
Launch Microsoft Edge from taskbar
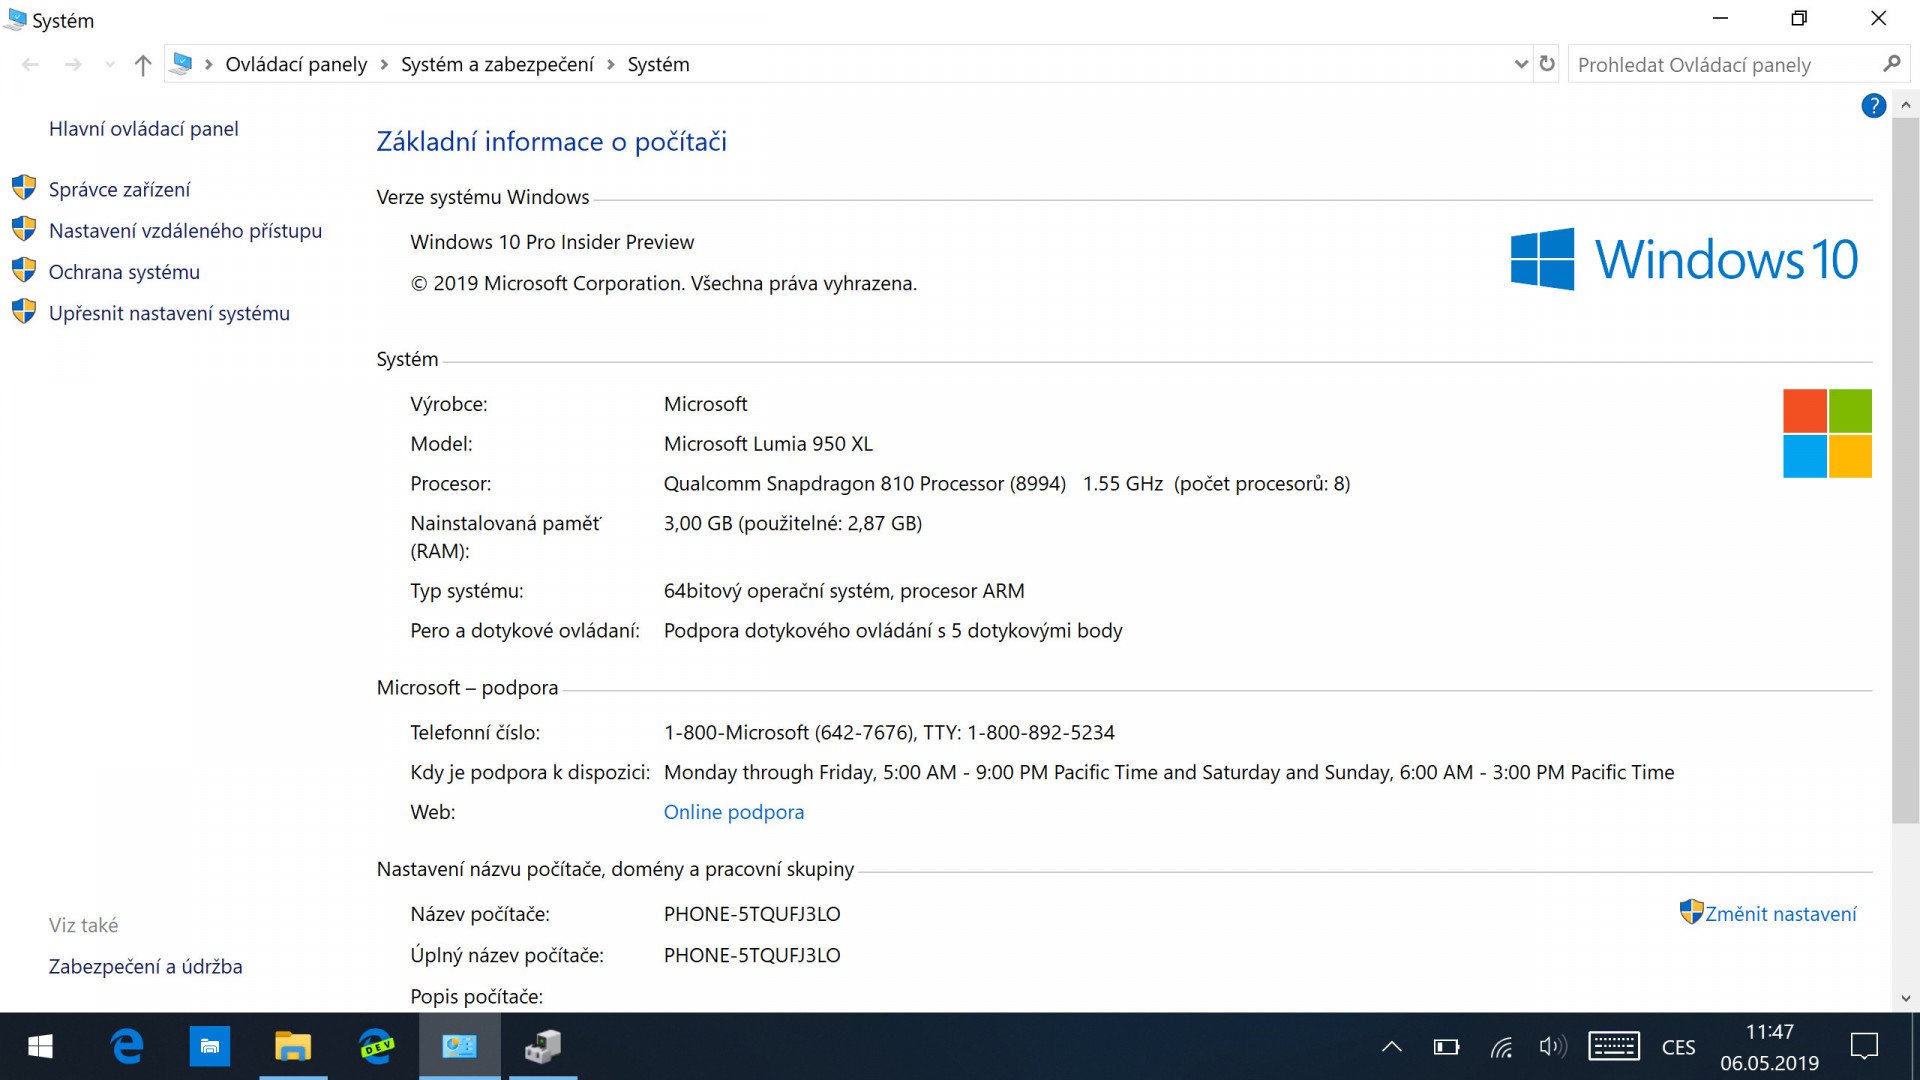coord(127,1046)
